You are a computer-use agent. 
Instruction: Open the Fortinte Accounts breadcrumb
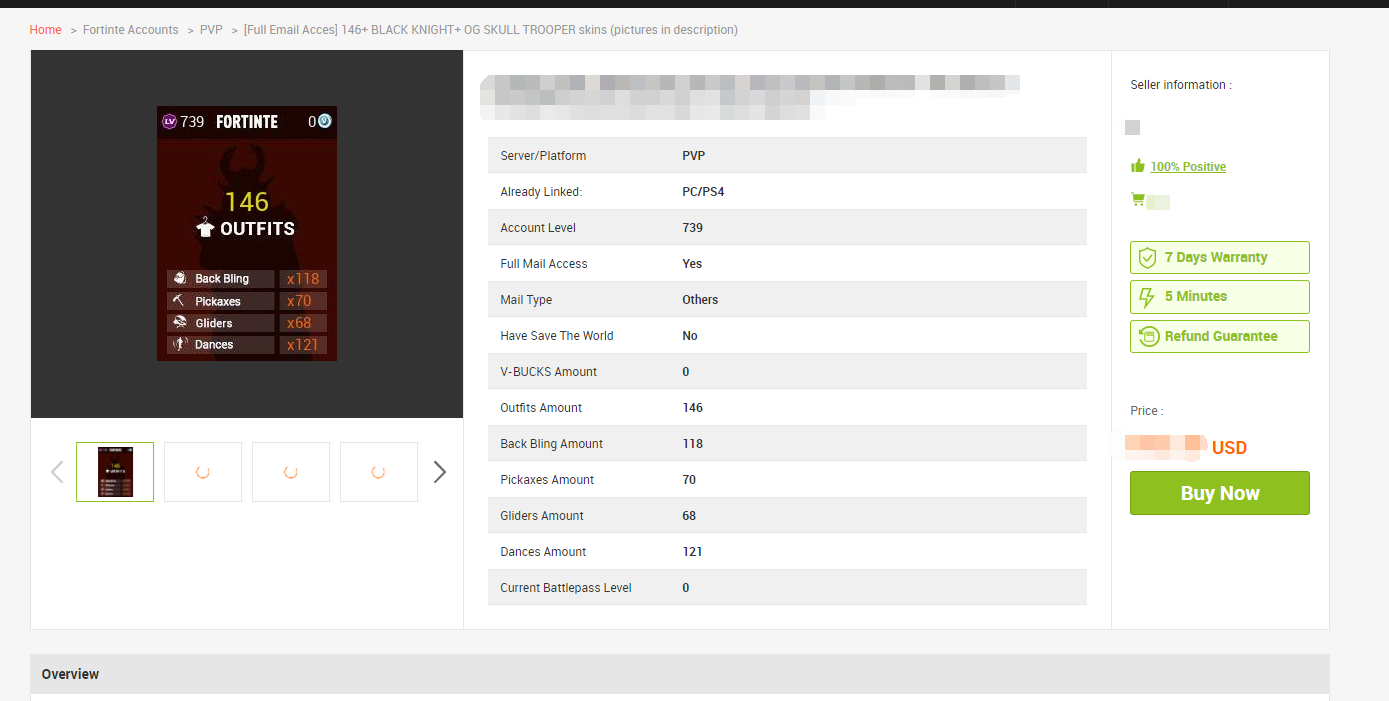131,30
